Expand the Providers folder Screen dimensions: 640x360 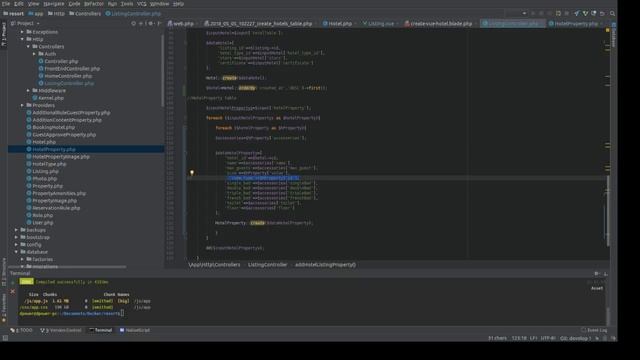coord(22,105)
